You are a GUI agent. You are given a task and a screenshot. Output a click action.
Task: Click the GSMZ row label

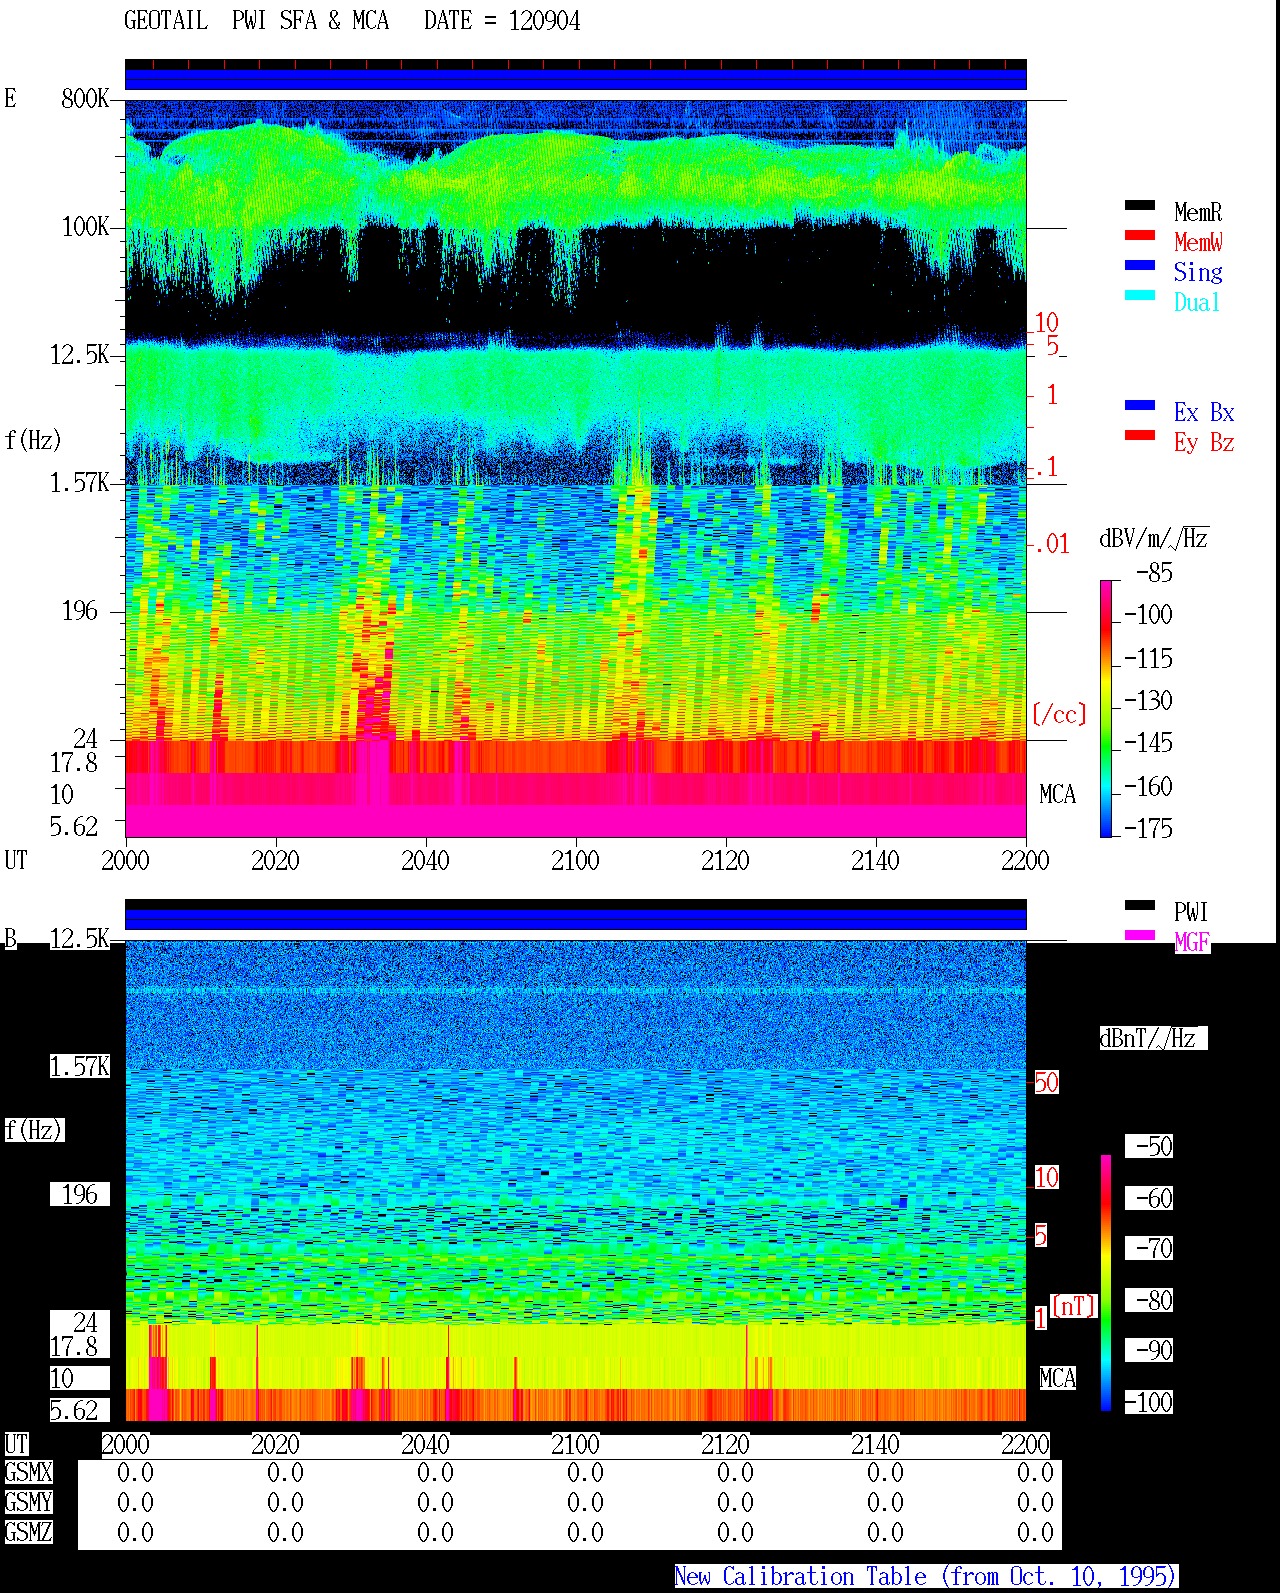28,1532
